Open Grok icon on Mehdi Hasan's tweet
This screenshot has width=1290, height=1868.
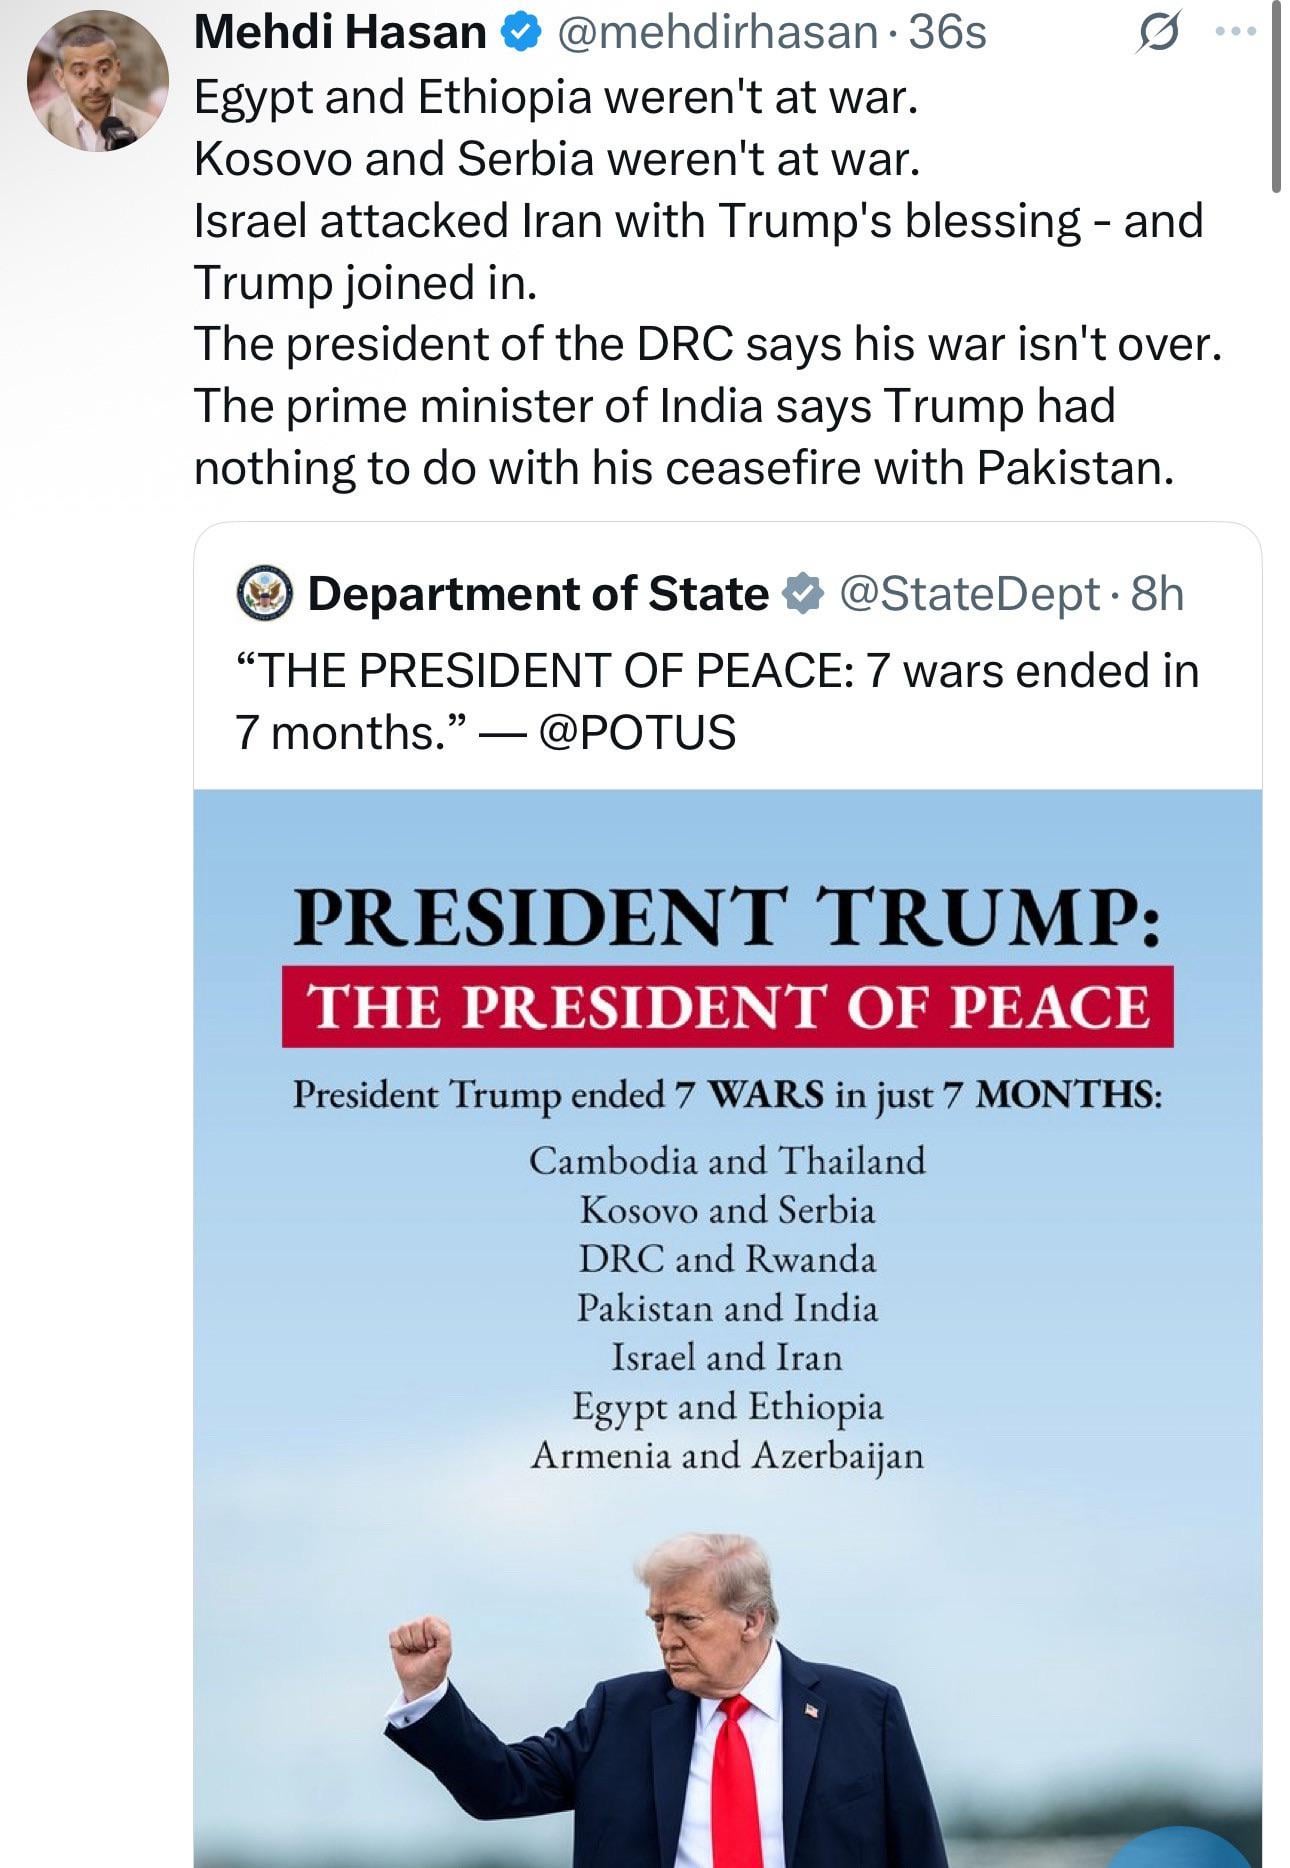(1157, 36)
